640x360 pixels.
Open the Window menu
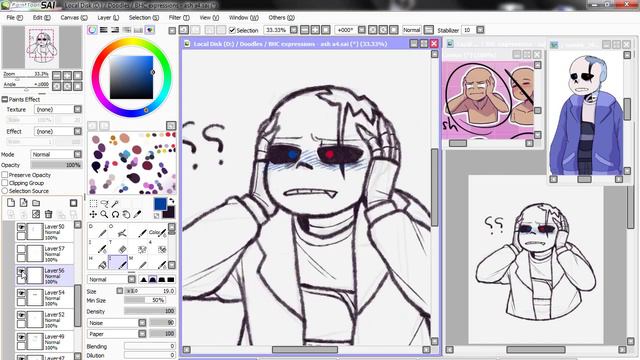[x=244, y=18]
